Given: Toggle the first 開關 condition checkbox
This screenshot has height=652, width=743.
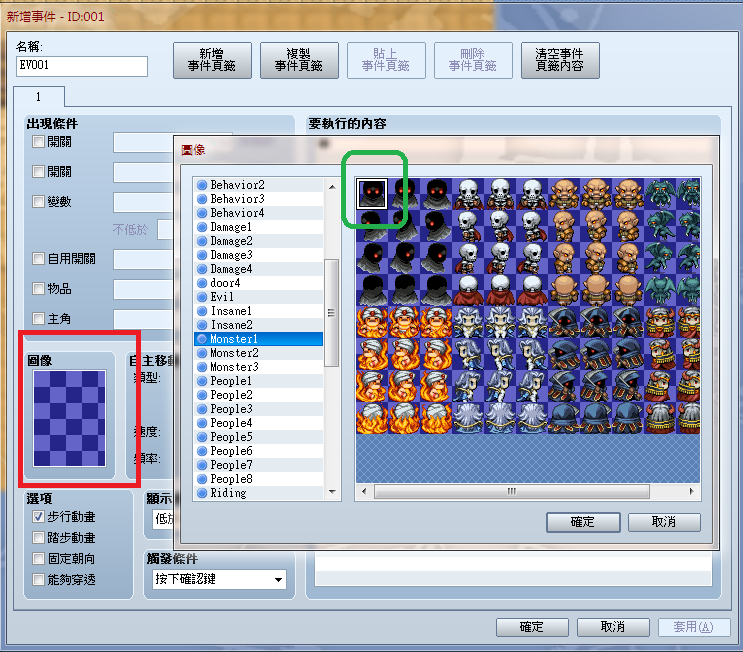Looking at the screenshot, I should 38,142.
